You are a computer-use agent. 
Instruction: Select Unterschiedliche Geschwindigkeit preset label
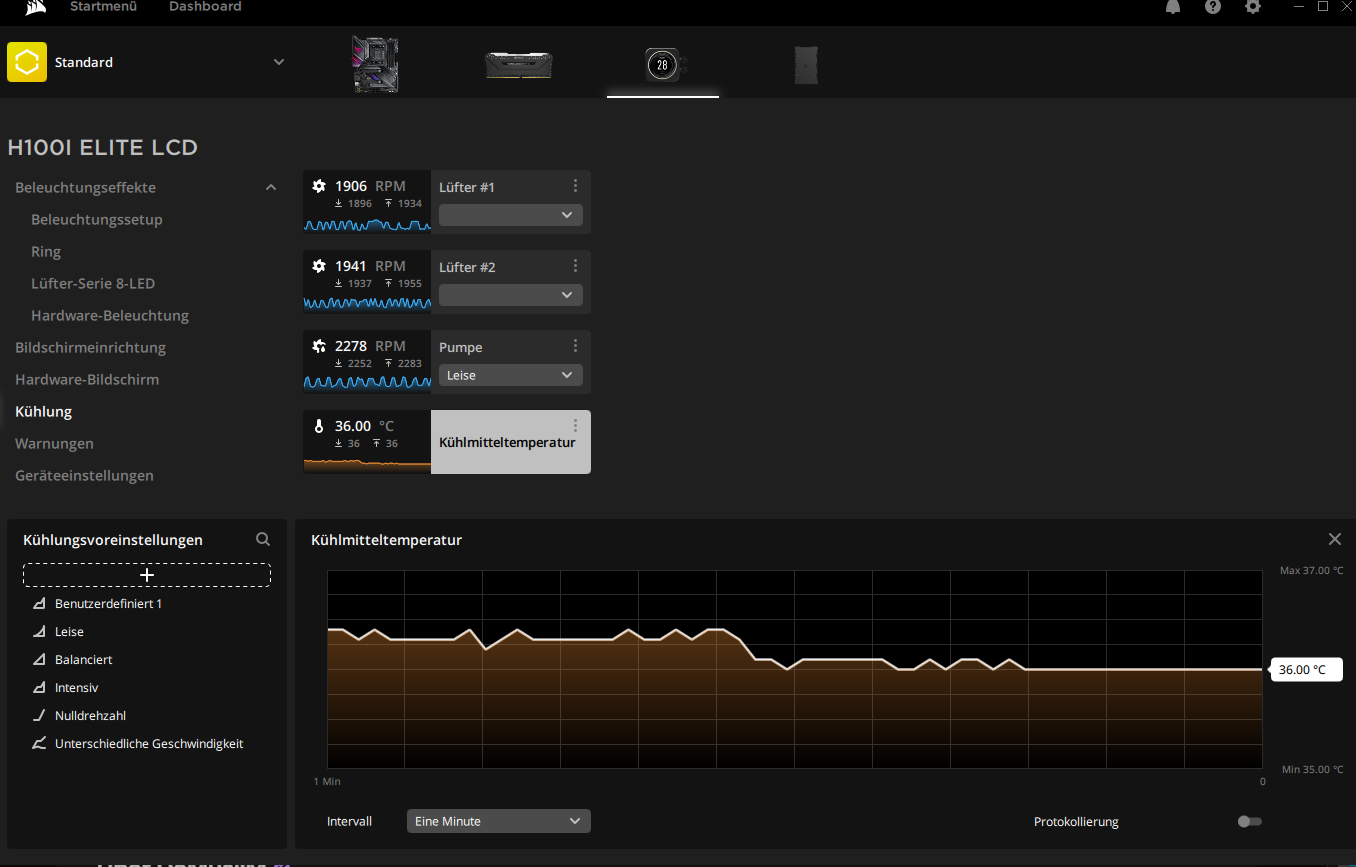click(149, 744)
